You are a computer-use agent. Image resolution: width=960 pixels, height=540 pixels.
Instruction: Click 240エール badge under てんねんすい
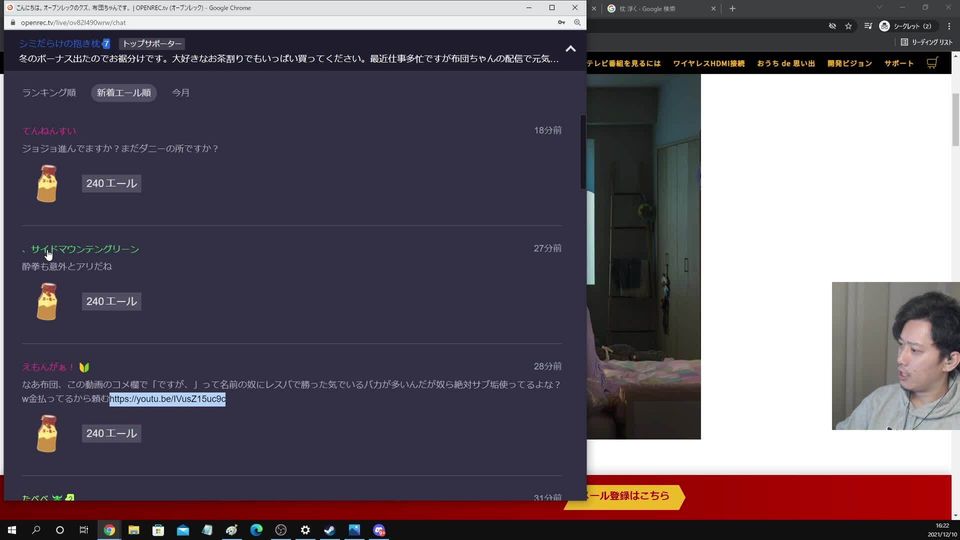(x=111, y=184)
